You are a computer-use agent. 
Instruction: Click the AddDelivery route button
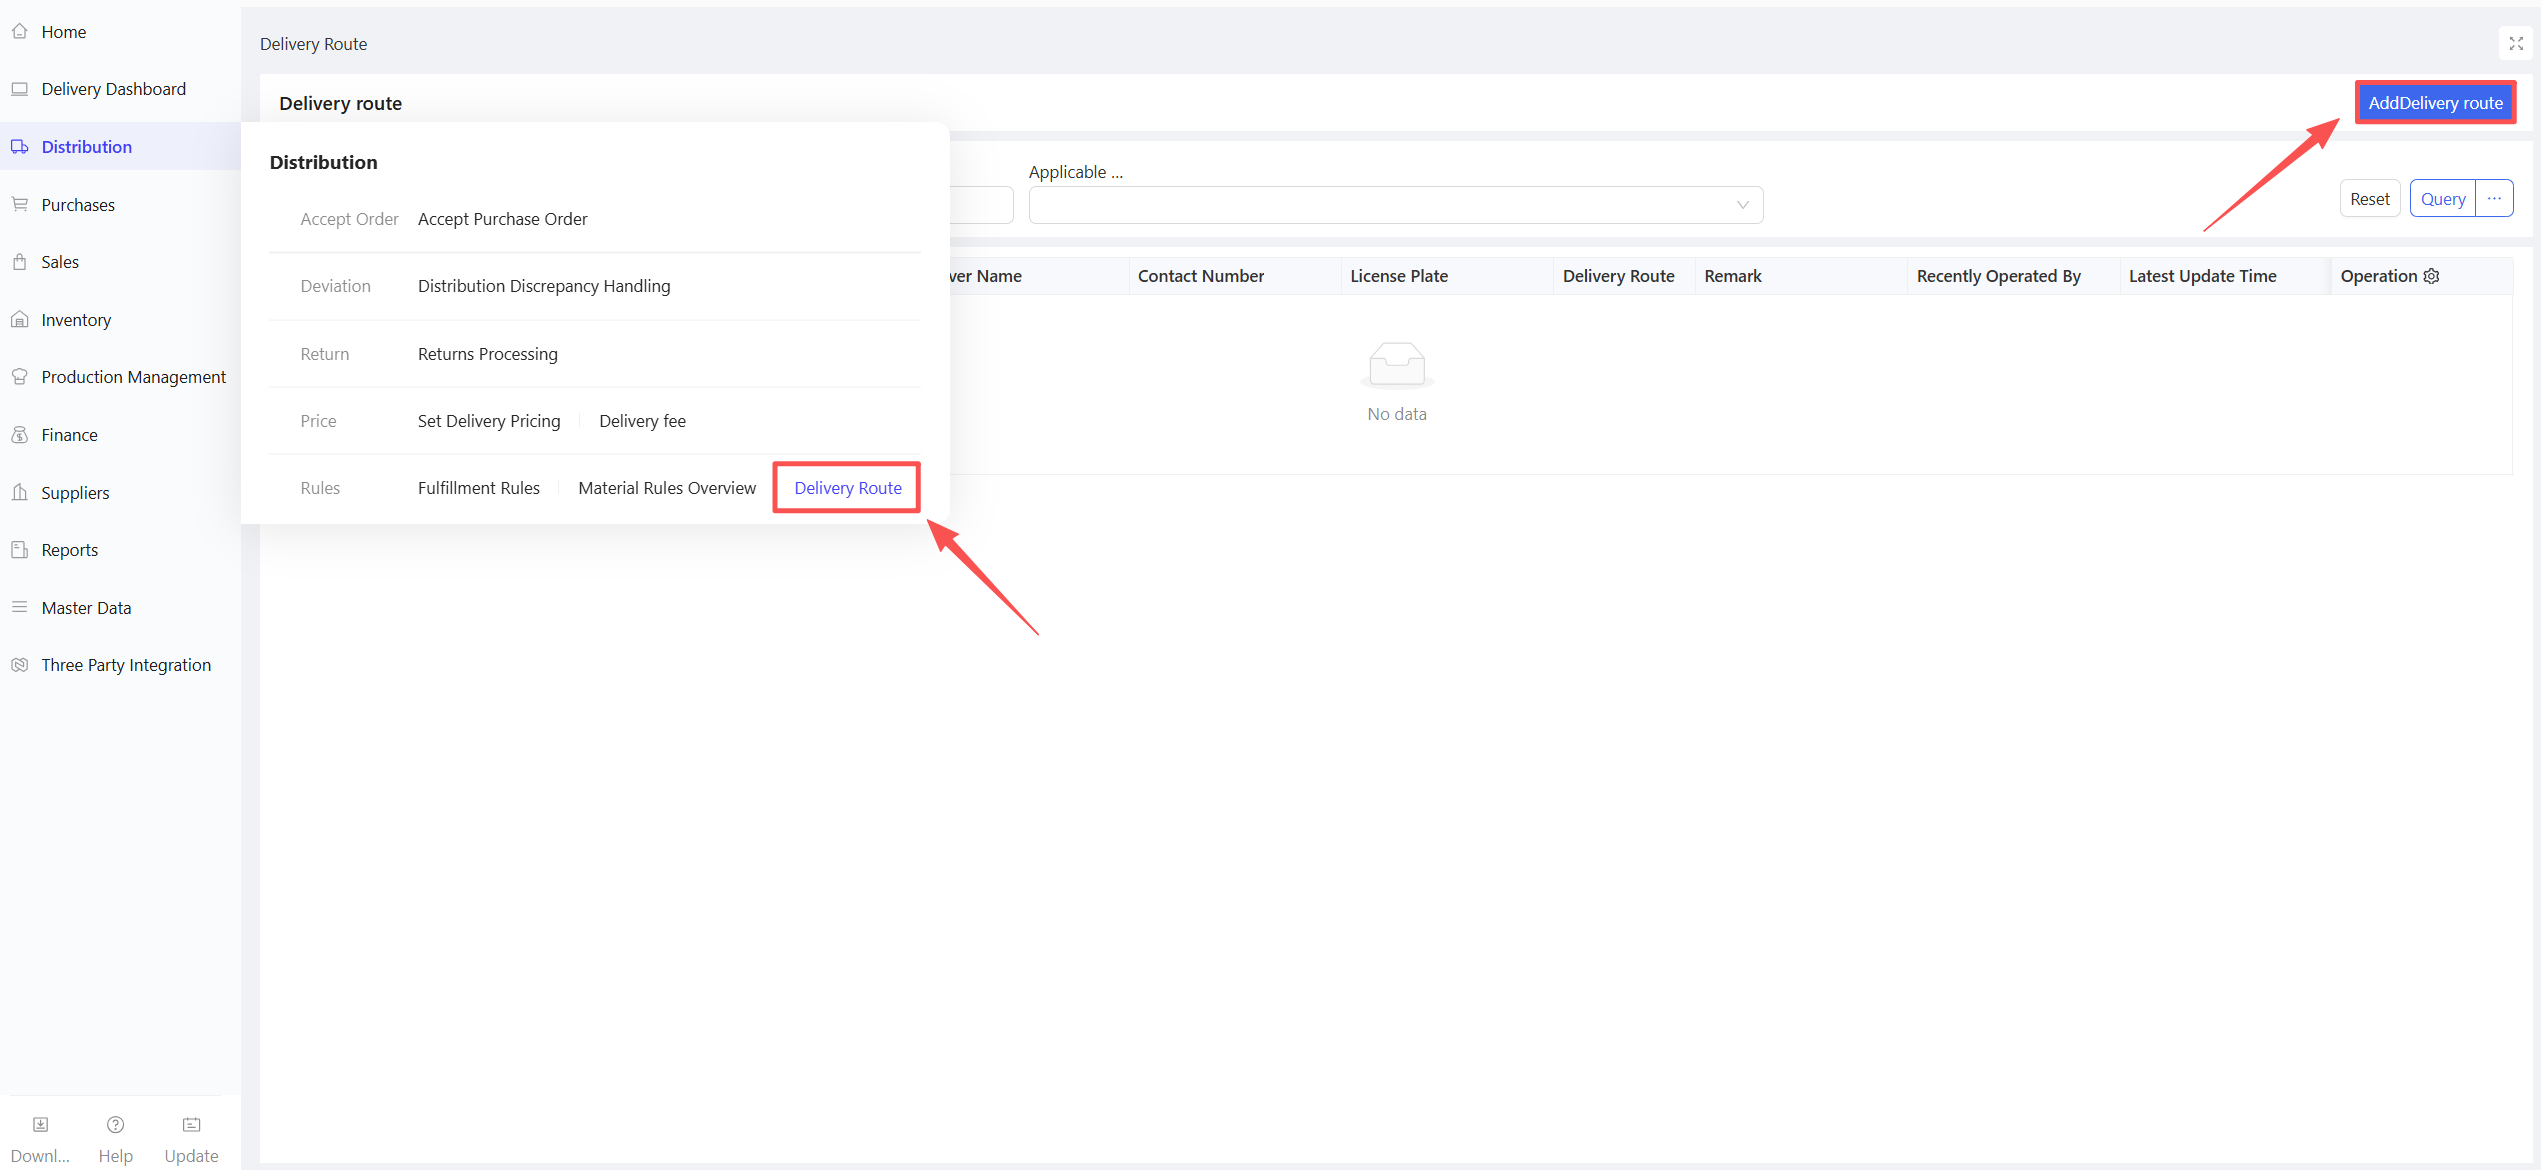pos(2435,103)
